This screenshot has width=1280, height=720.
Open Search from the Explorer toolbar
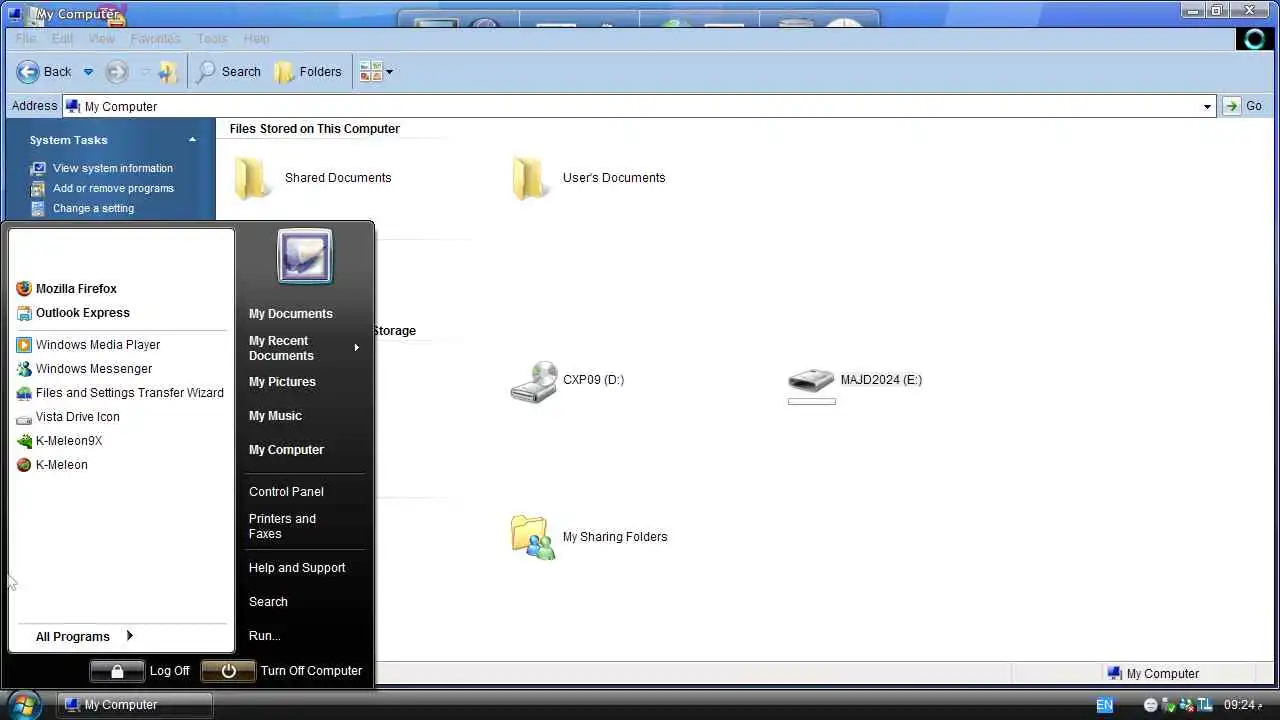pyautogui.click(x=229, y=72)
